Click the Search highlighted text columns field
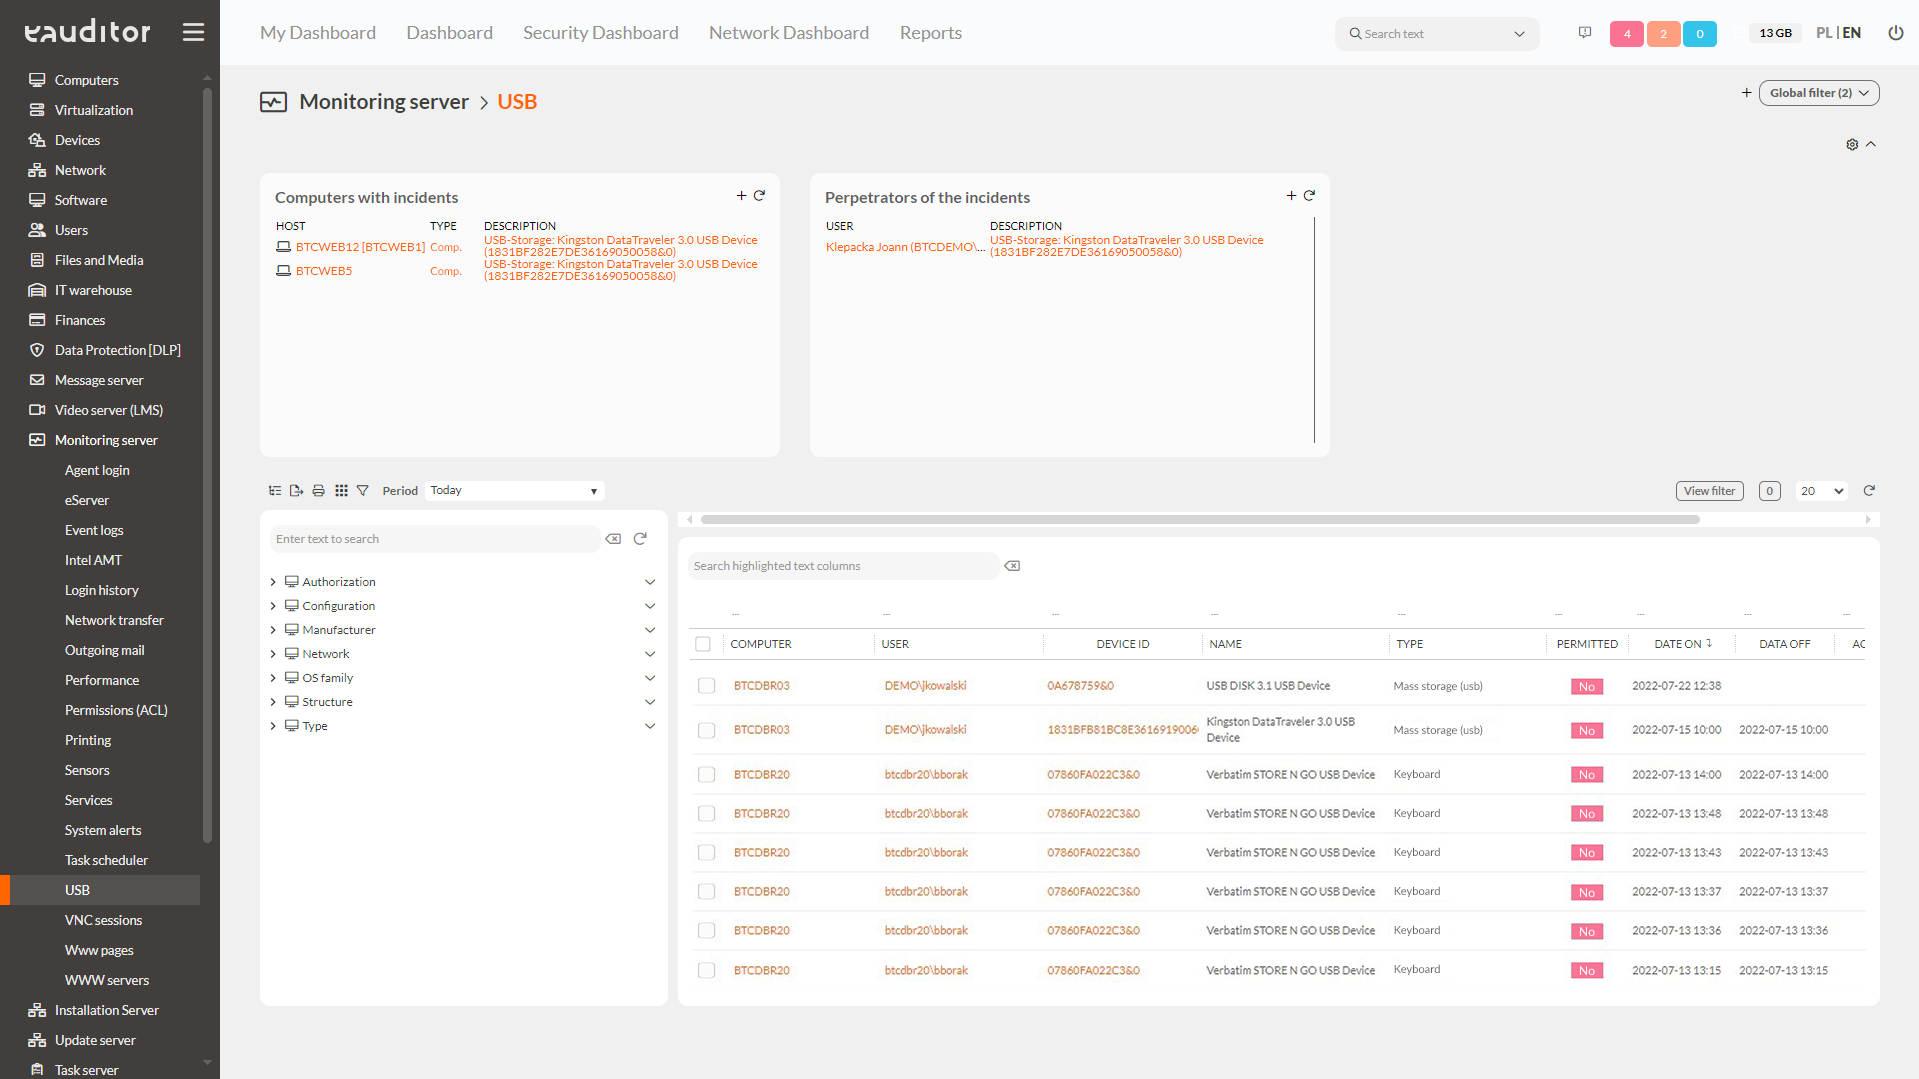The height and width of the screenshot is (1079, 1919). pos(843,566)
